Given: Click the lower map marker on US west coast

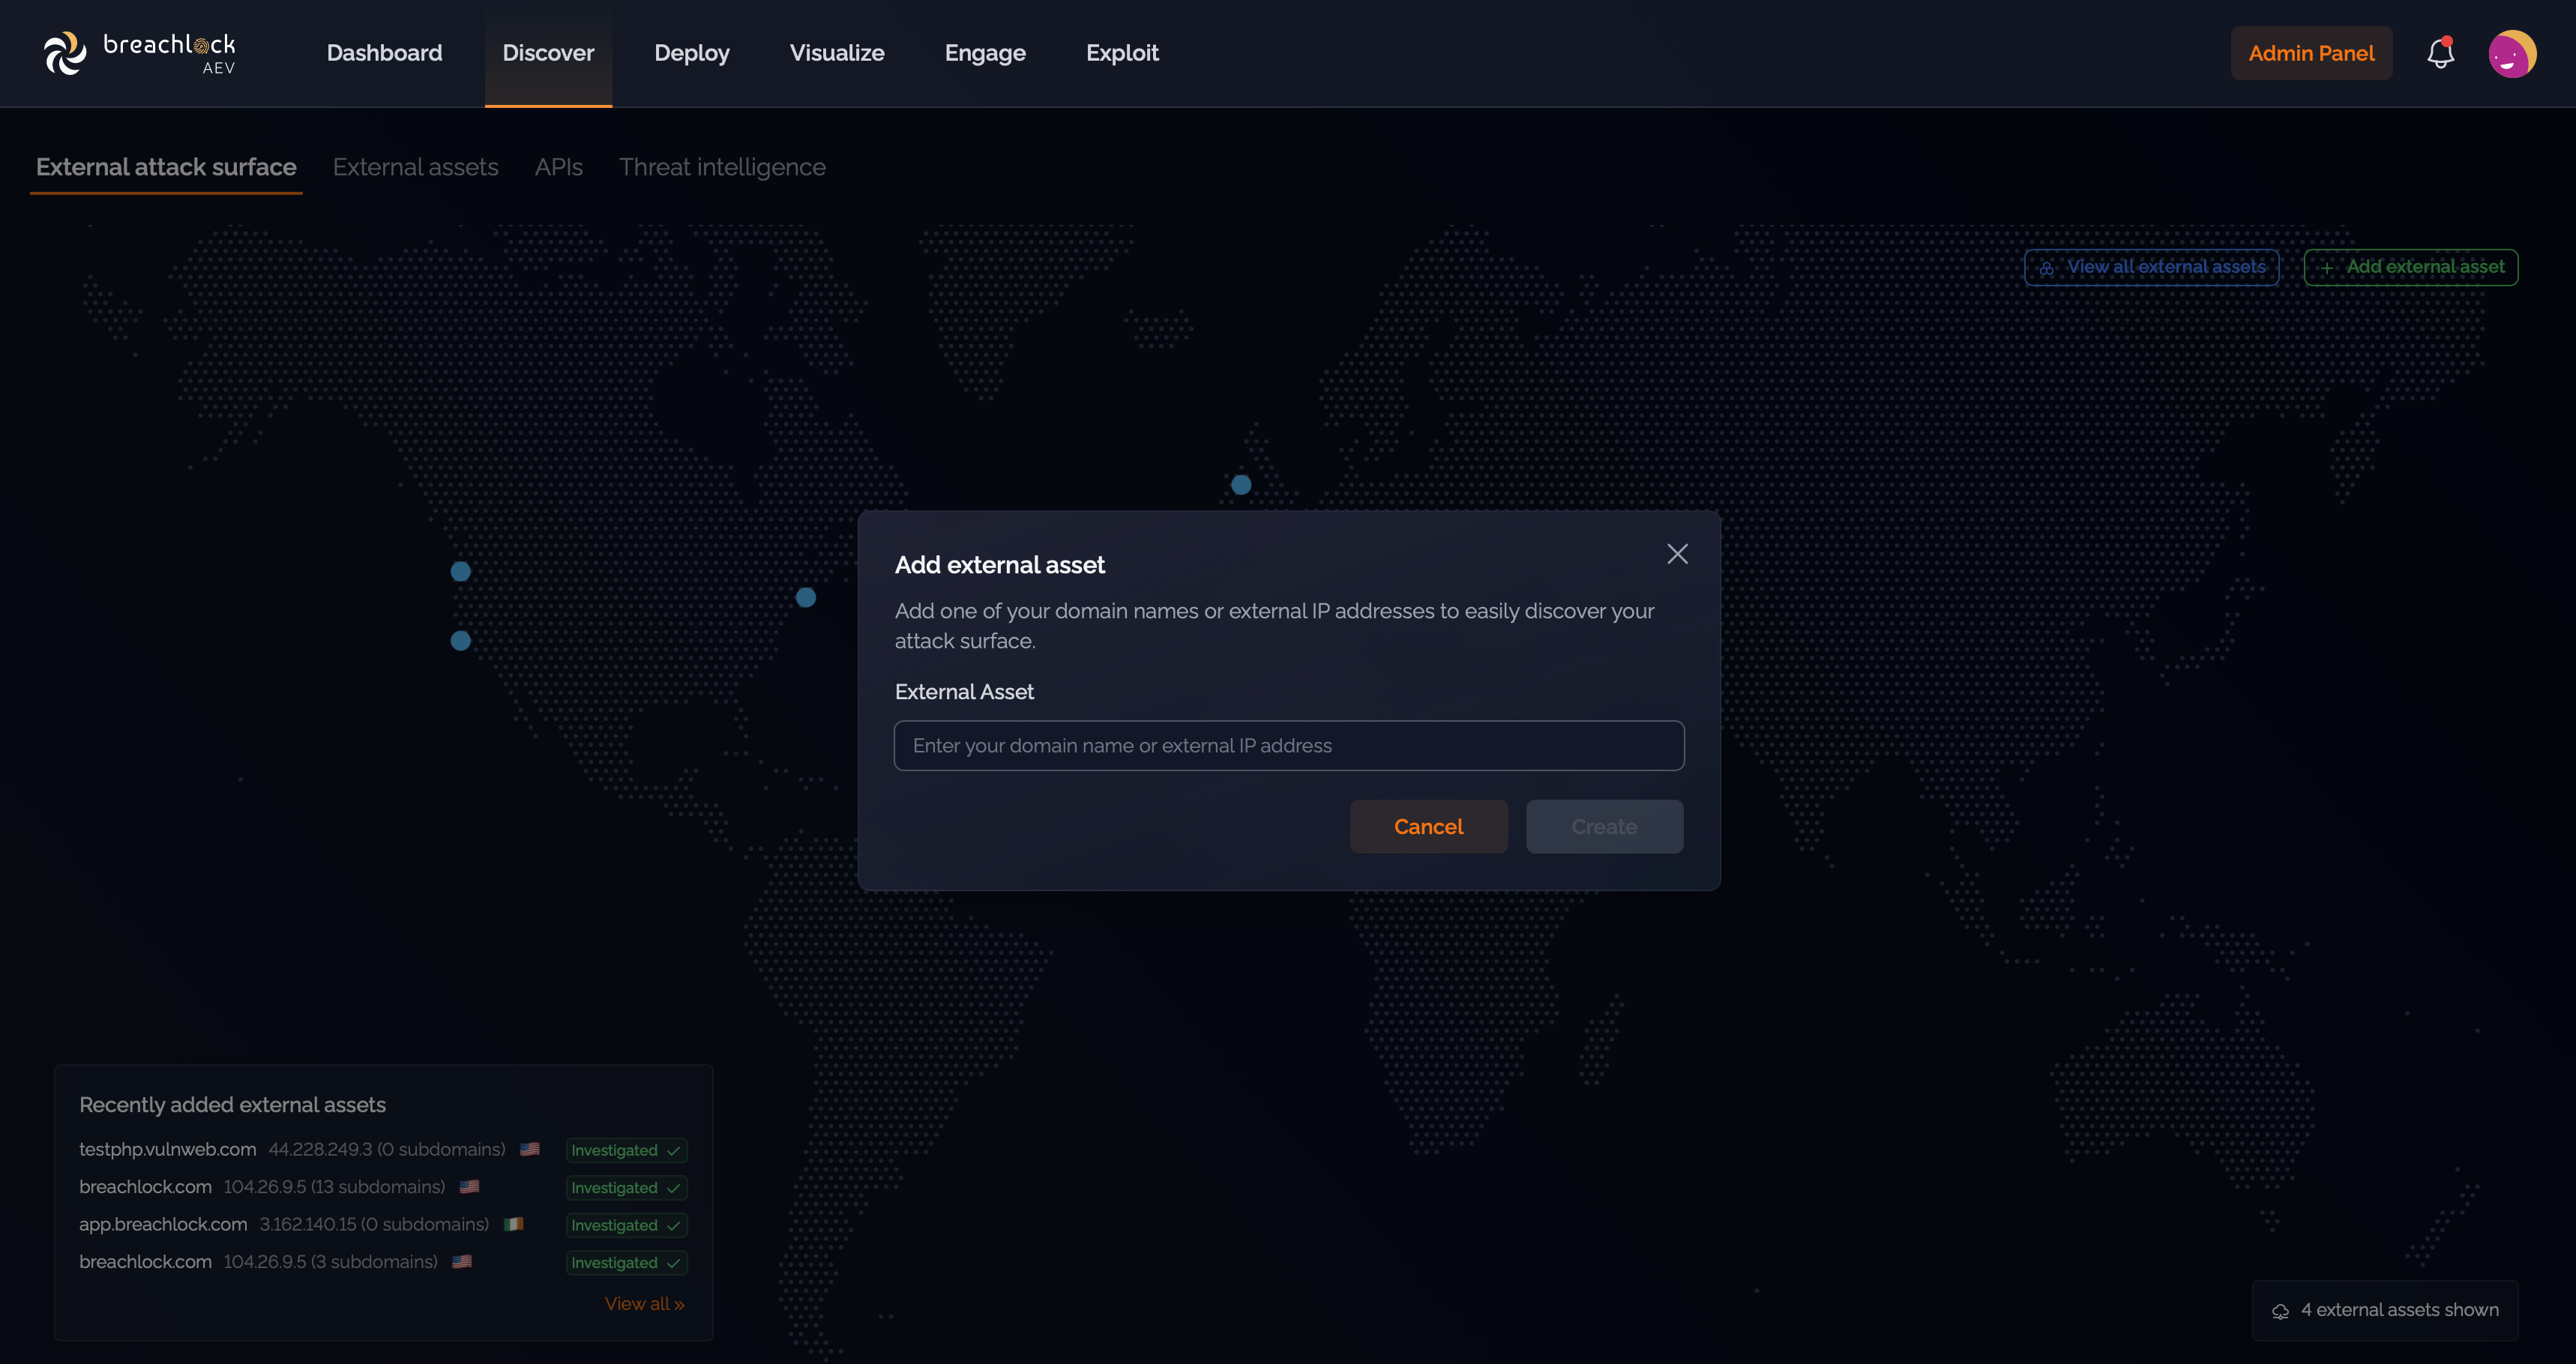Looking at the screenshot, I should 460,641.
